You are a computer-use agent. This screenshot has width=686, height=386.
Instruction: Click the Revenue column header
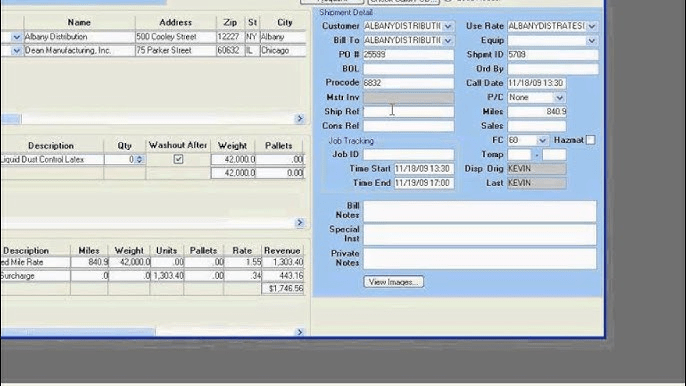click(282, 251)
